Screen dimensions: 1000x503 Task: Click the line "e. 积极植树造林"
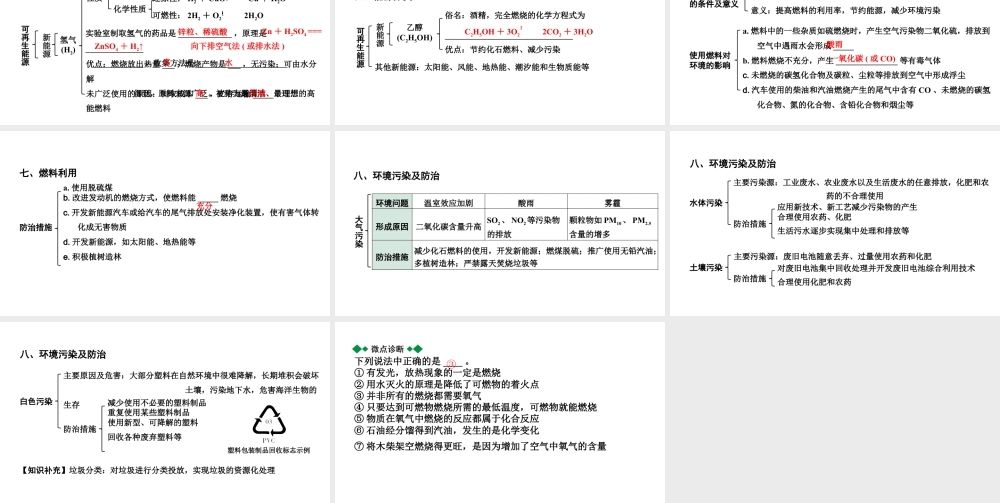click(92, 256)
